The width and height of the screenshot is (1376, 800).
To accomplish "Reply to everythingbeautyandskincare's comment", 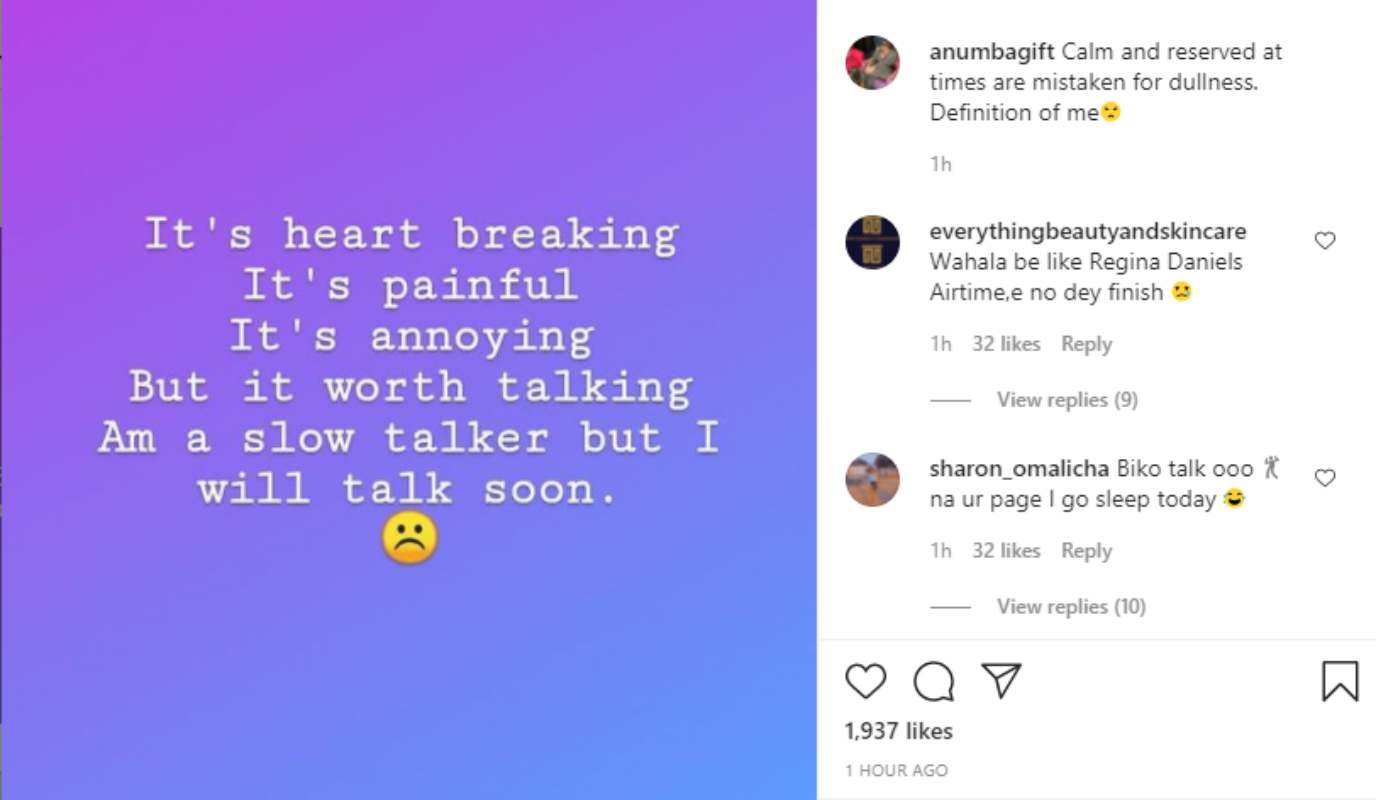I will [1086, 344].
